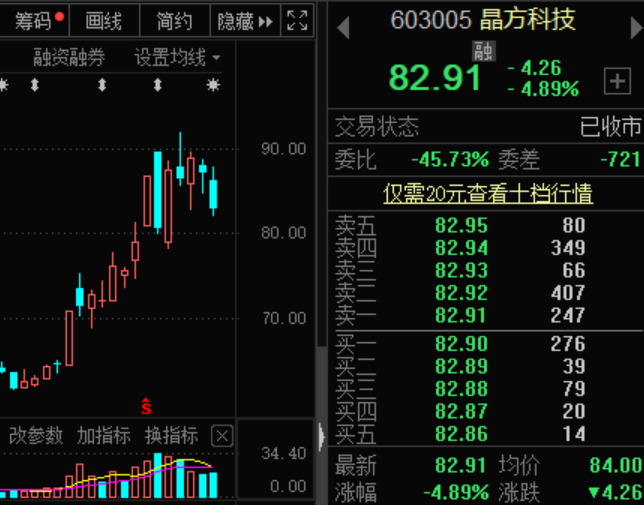The image size is (644, 505).
Task: Click 买一 volume 276
Action: [x=568, y=344]
